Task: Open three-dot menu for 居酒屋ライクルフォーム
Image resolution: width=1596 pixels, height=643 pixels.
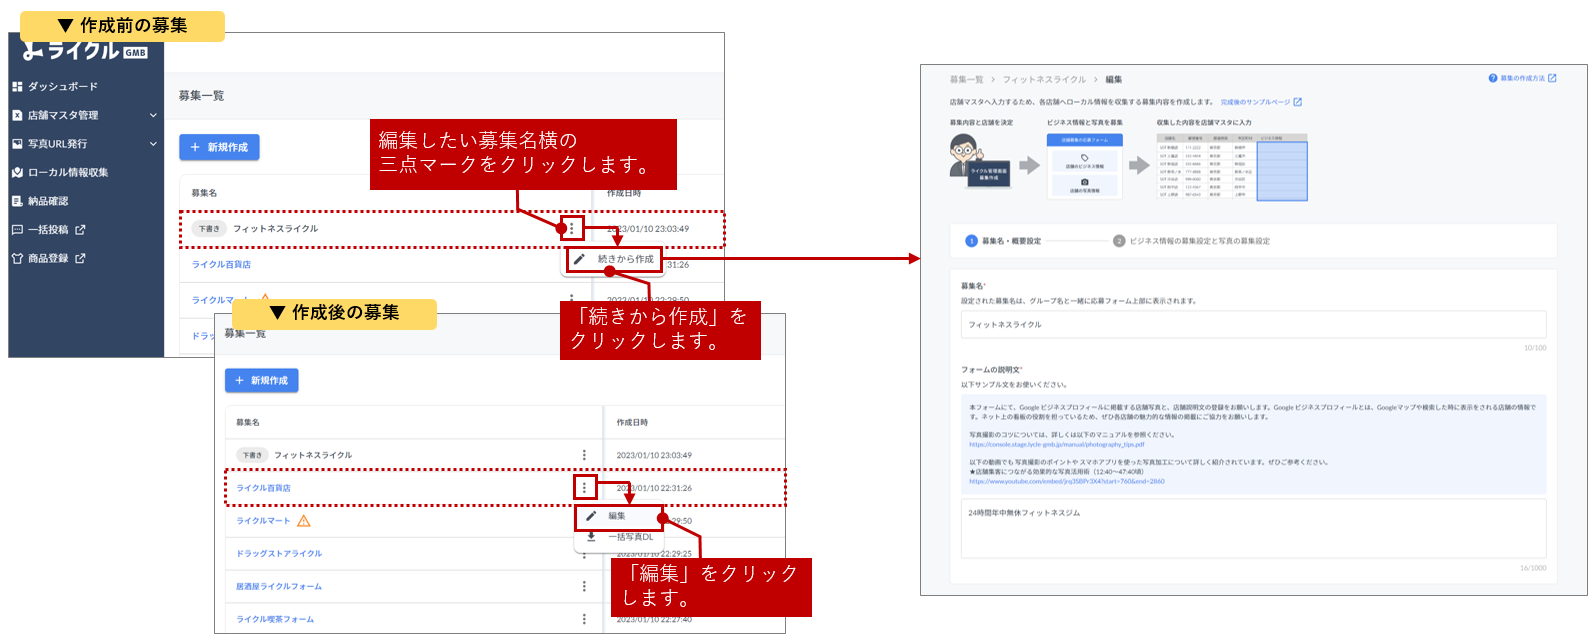Action: (x=585, y=587)
